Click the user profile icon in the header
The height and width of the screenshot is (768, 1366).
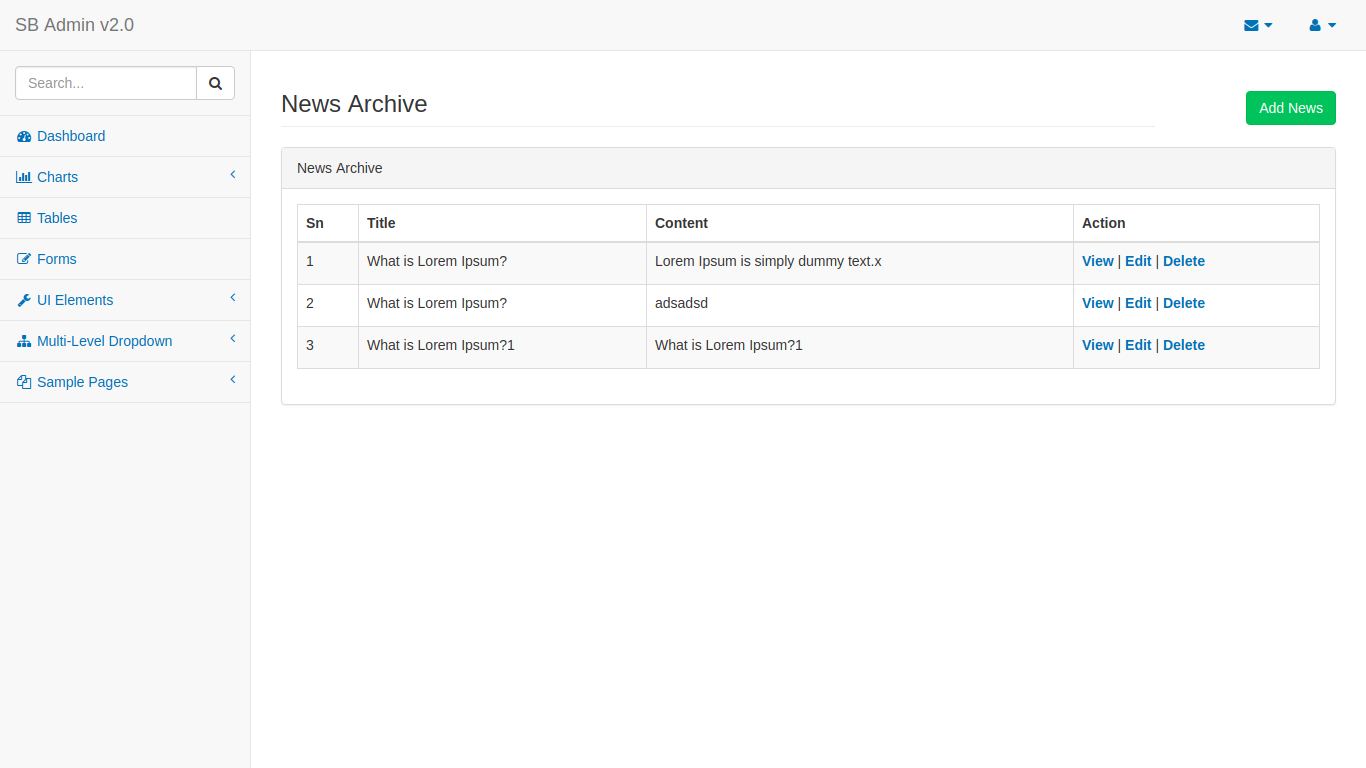click(1316, 25)
